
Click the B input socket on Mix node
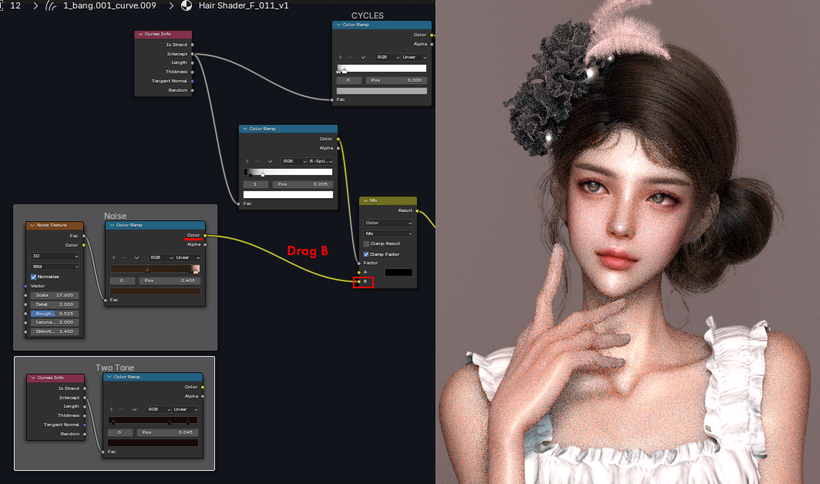[x=359, y=282]
